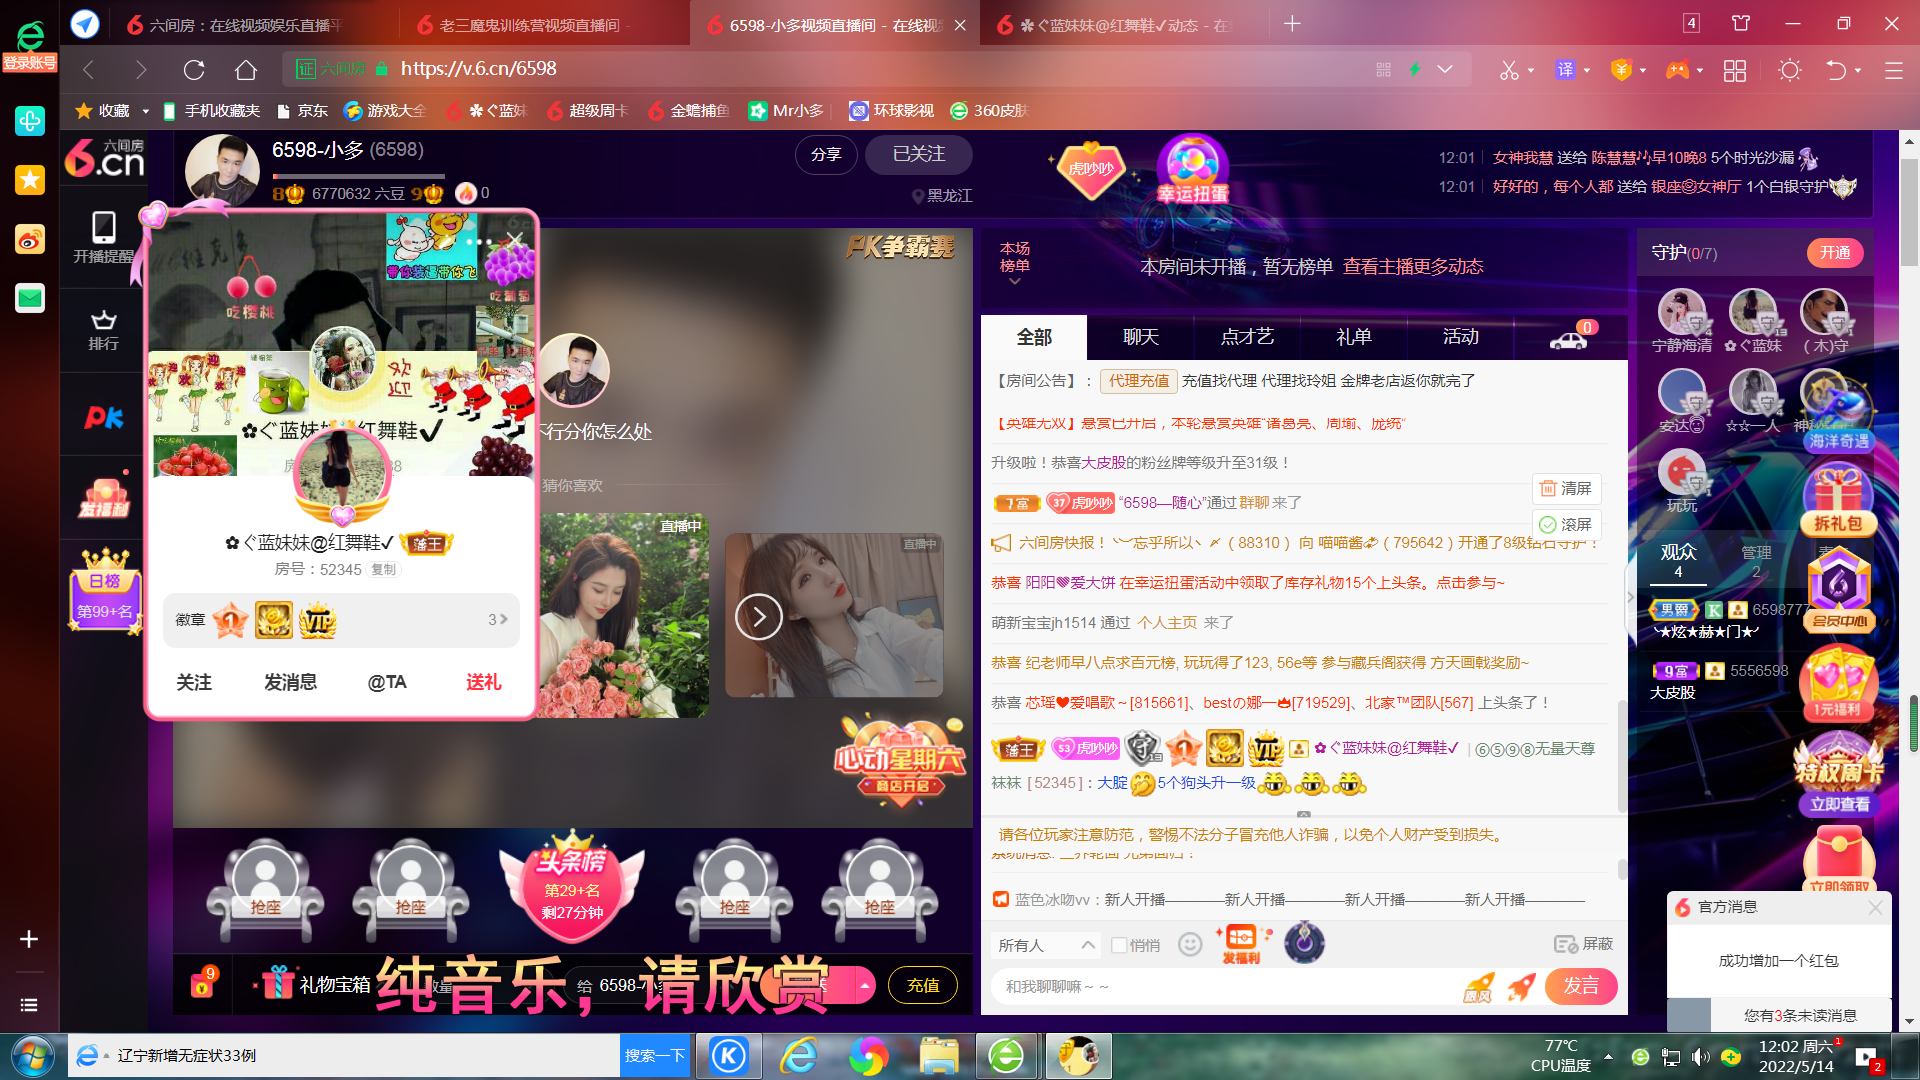Open the browser hamburger menu
1920x1080 pixels.
[x=1893, y=70]
